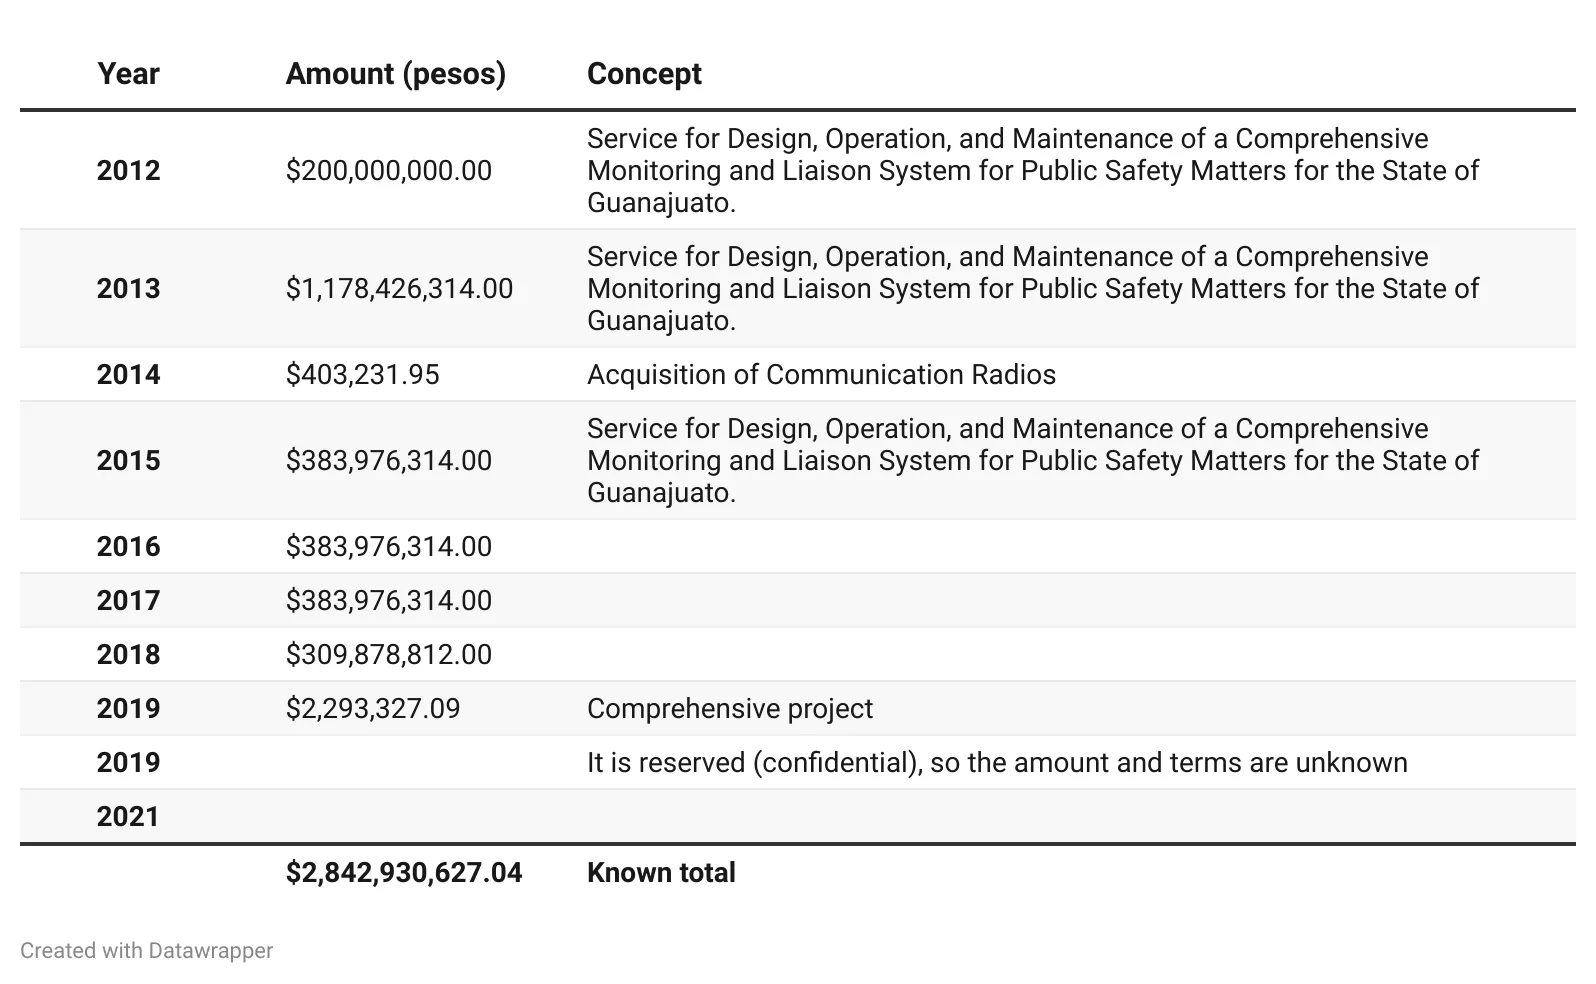This screenshot has height=984, width=1596.
Task: Select the 2015 year cell
Action: click(x=128, y=461)
